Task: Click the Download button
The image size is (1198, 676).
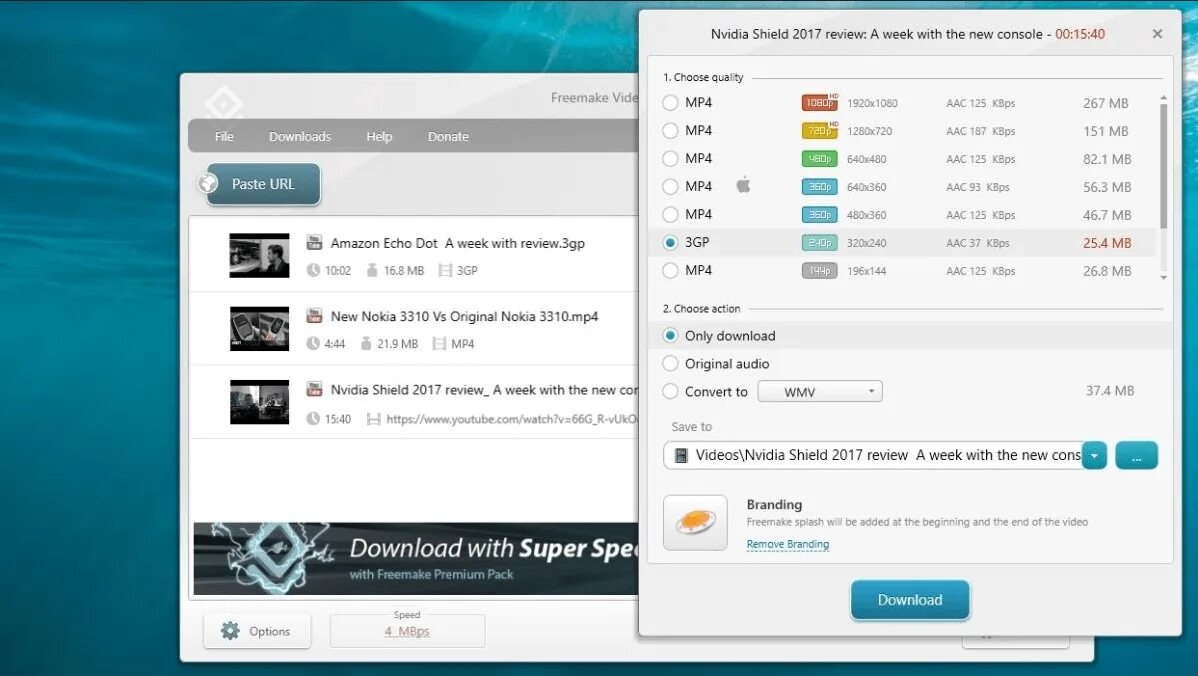Action: tap(909, 600)
